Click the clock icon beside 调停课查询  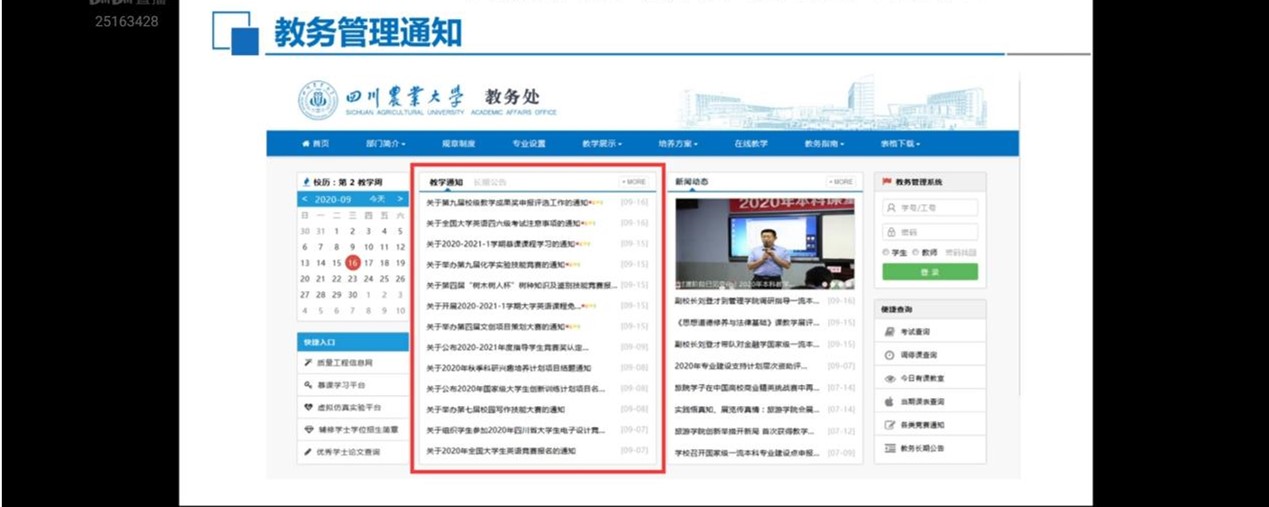(x=889, y=355)
